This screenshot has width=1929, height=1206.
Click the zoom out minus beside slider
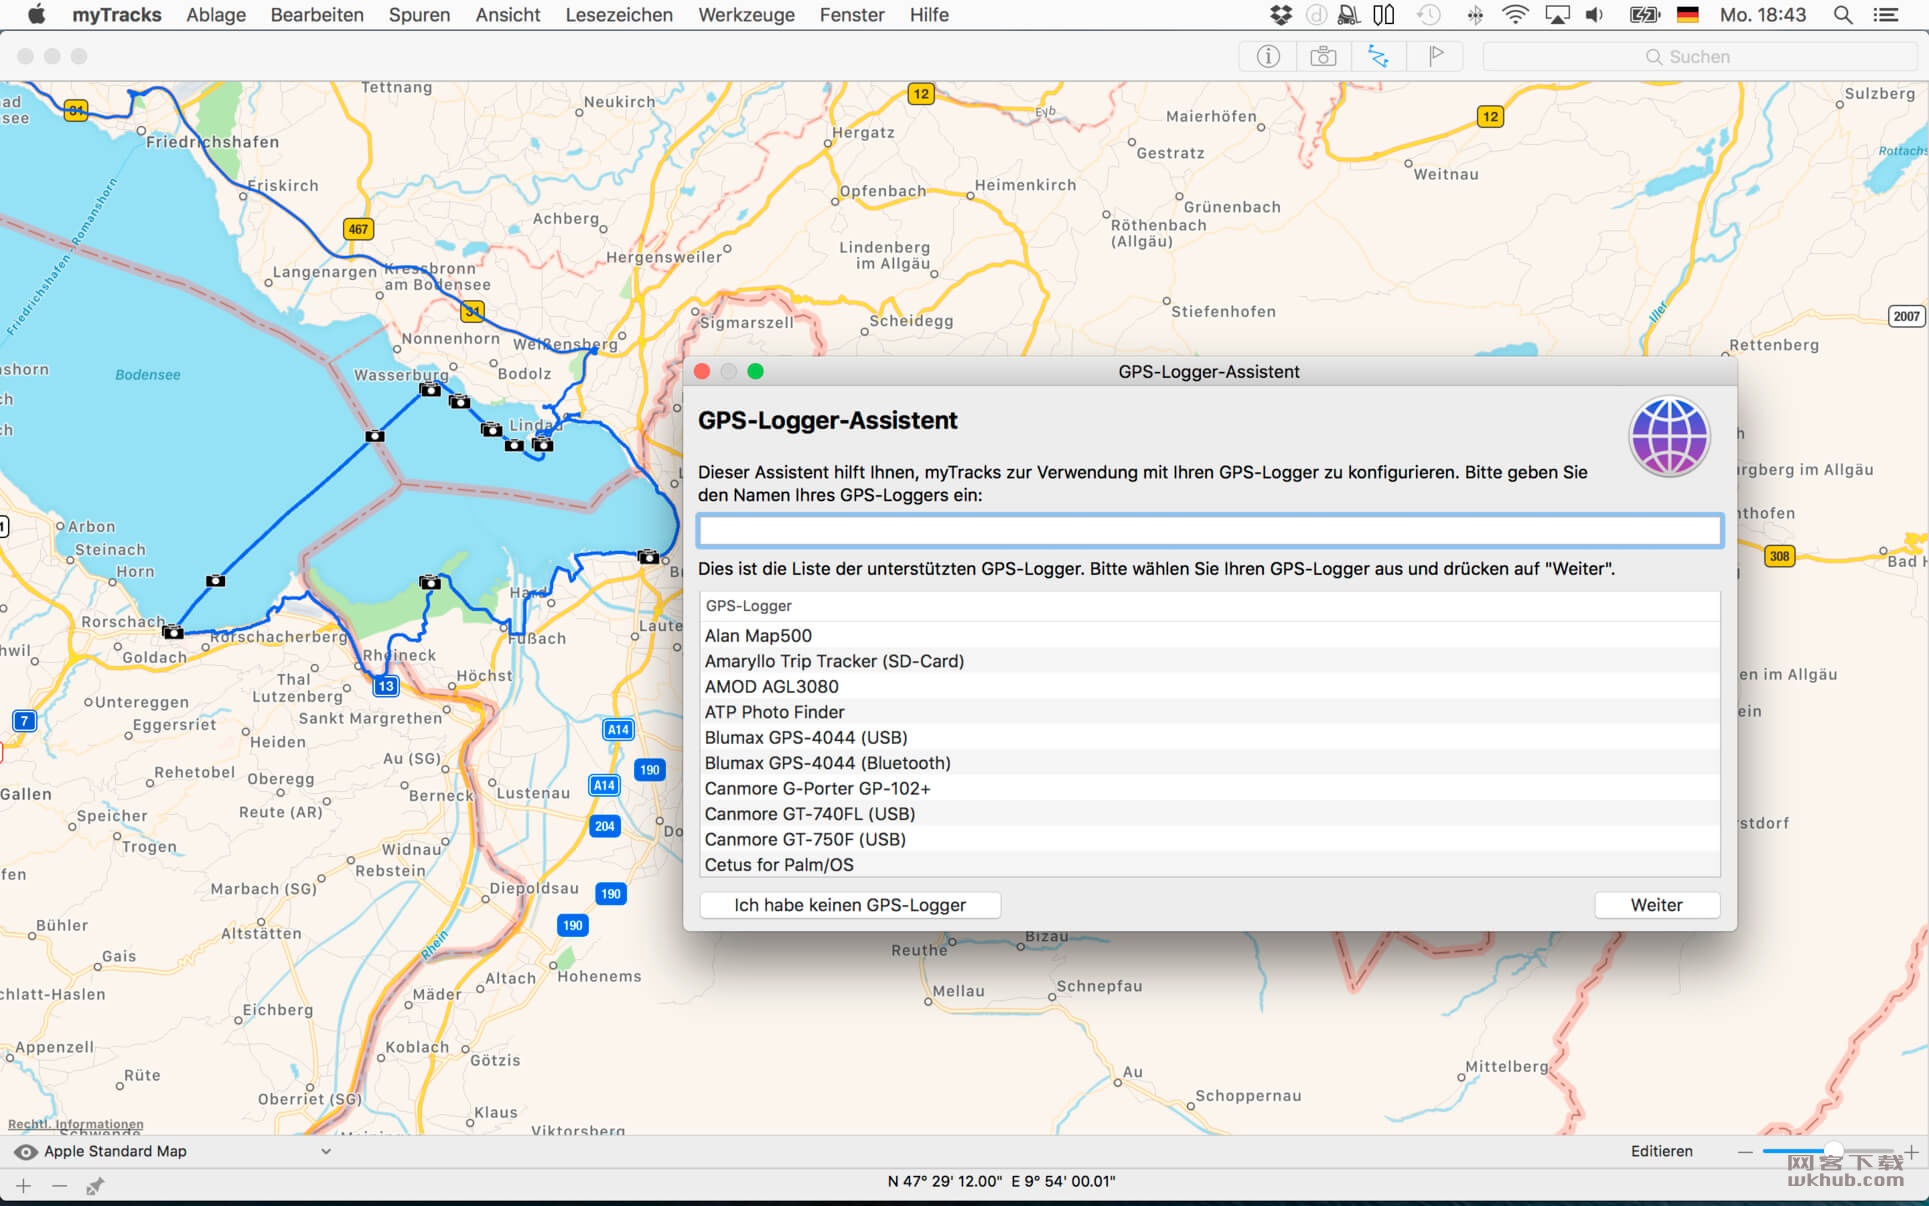(x=1745, y=1152)
